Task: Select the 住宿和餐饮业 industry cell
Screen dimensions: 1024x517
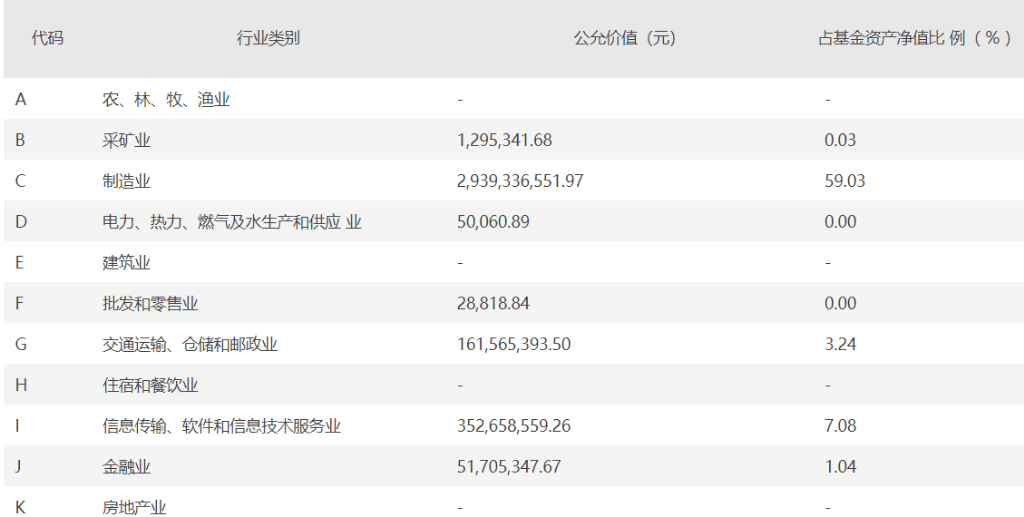Action: [150, 385]
